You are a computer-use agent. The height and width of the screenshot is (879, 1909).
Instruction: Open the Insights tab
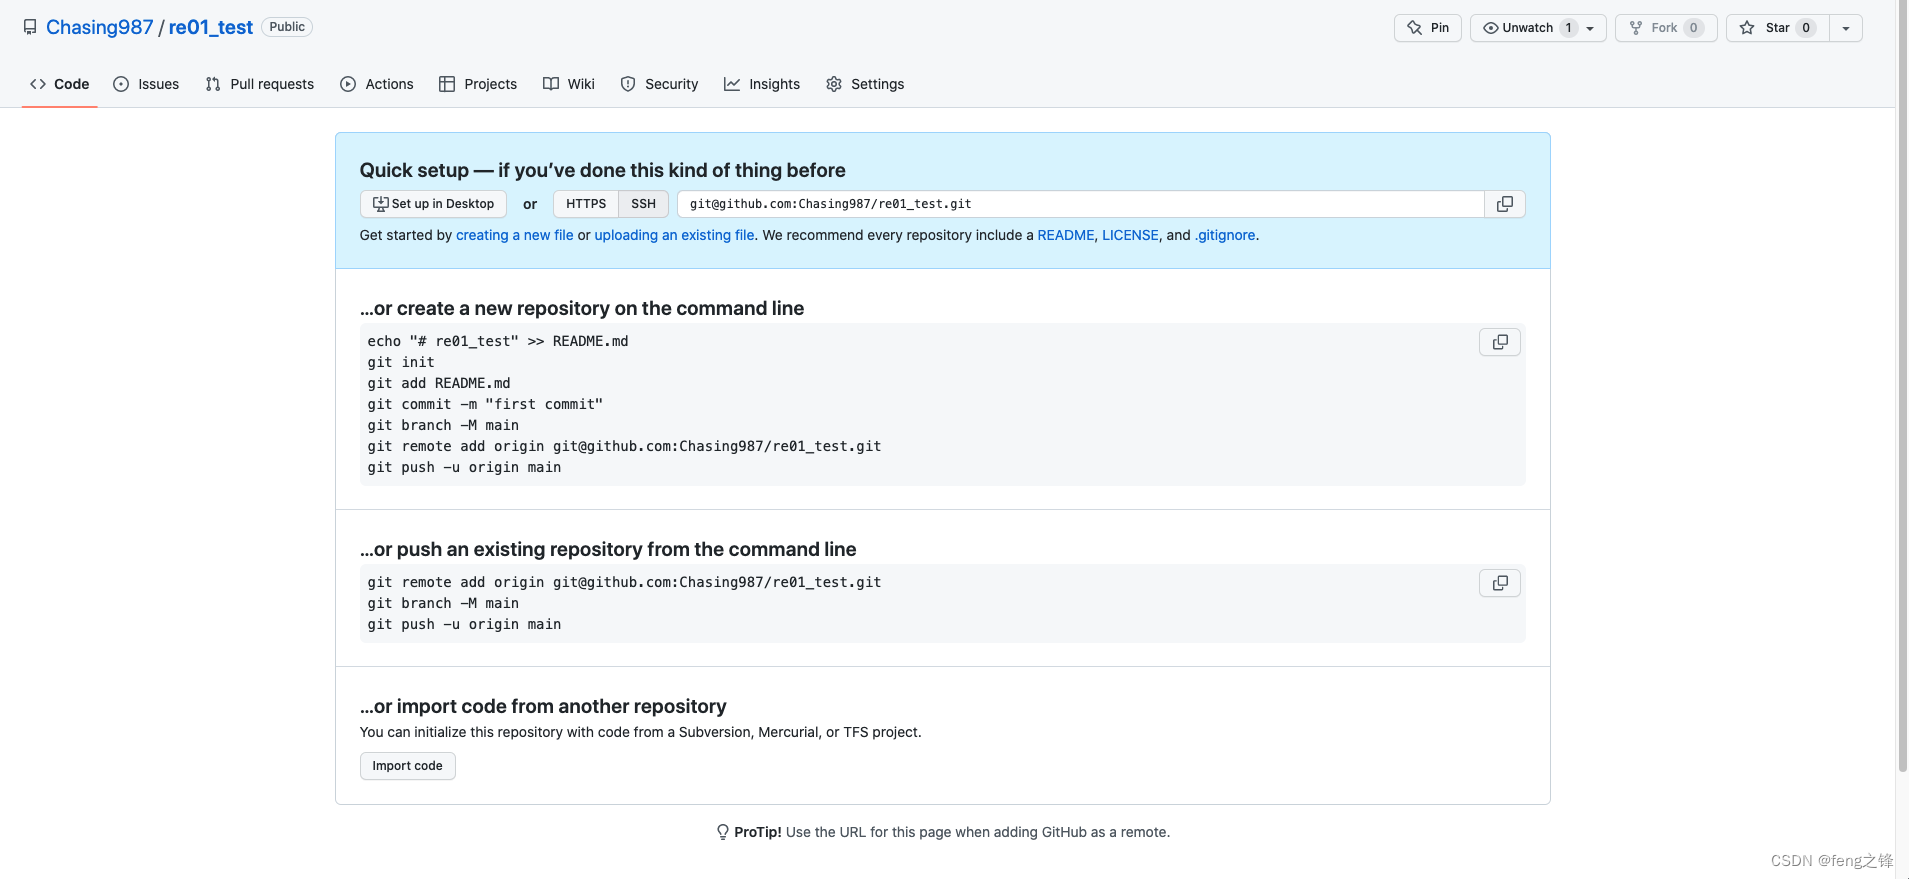click(x=762, y=84)
